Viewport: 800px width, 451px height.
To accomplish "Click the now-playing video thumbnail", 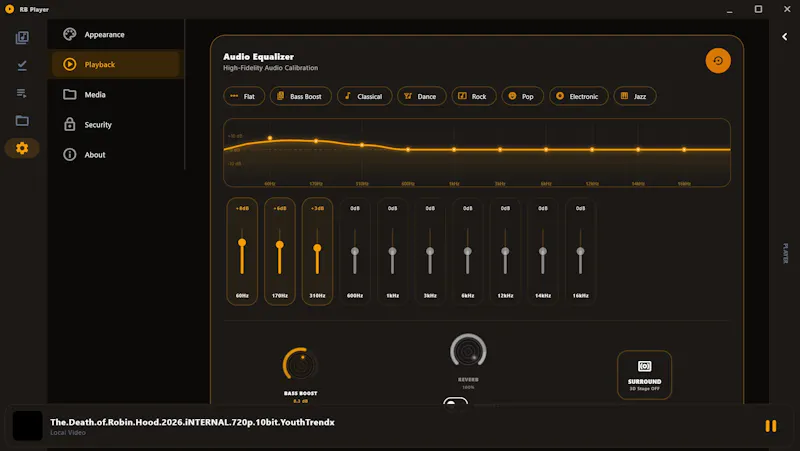I will 28,425.
